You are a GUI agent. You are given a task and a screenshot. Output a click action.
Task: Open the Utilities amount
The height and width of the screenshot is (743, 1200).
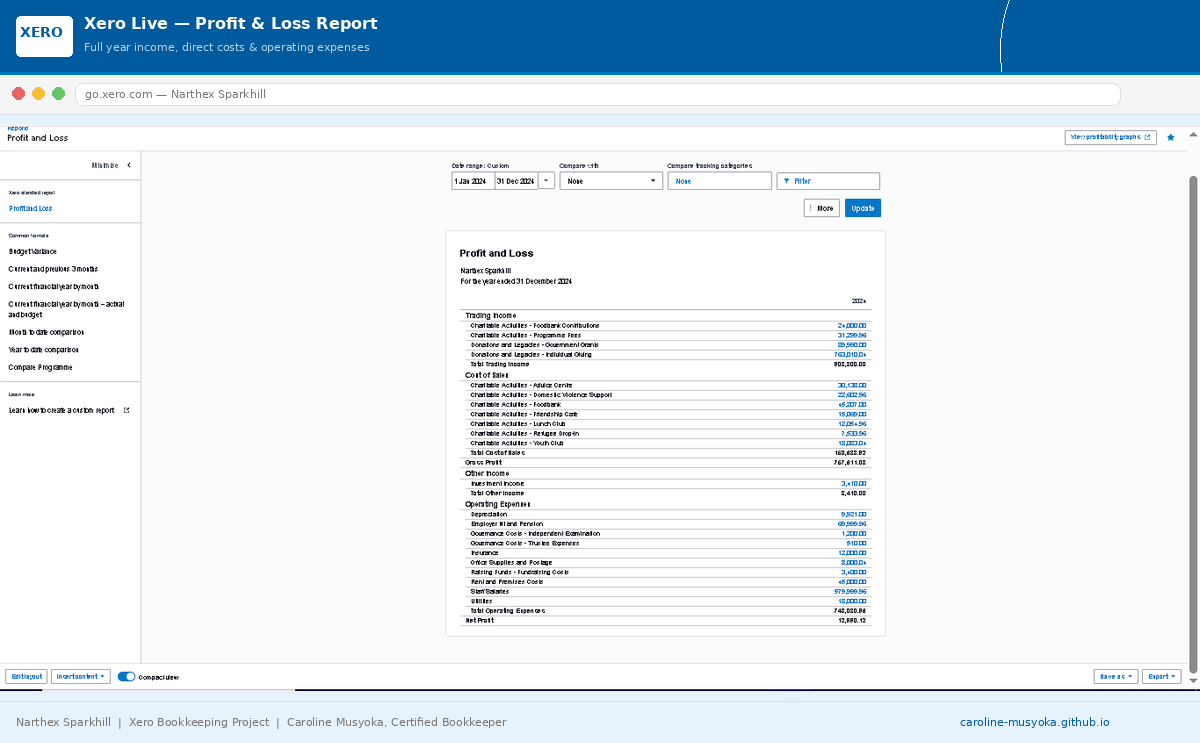(852, 601)
